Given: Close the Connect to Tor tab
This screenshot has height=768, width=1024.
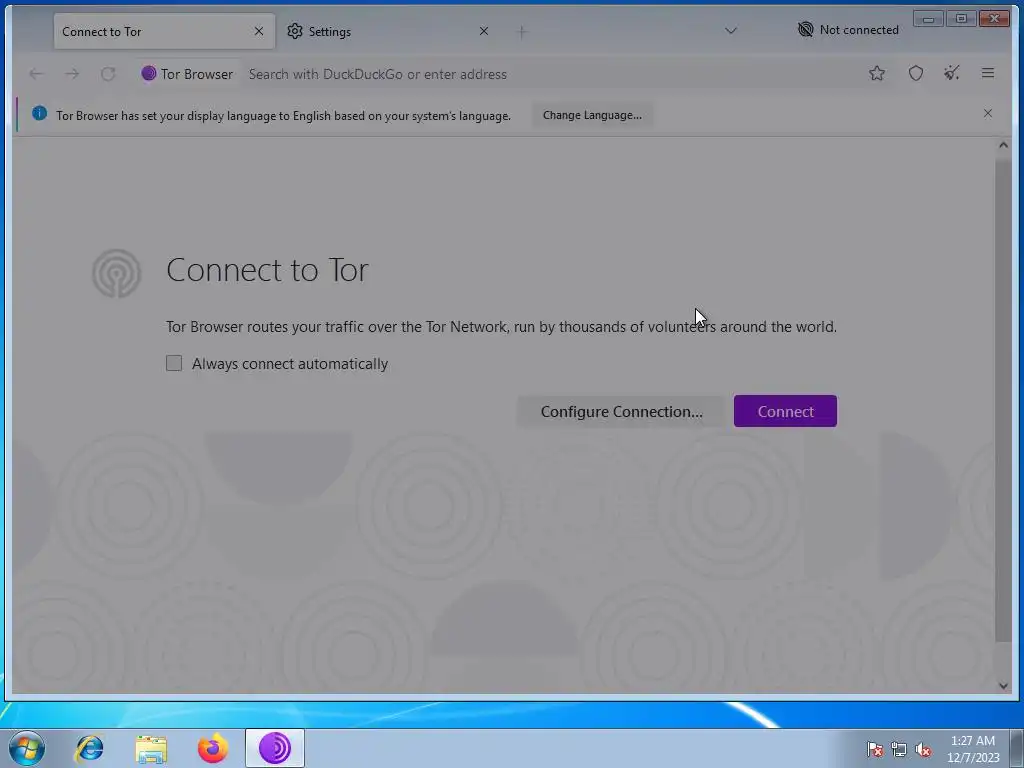Looking at the screenshot, I should pos(259,31).
